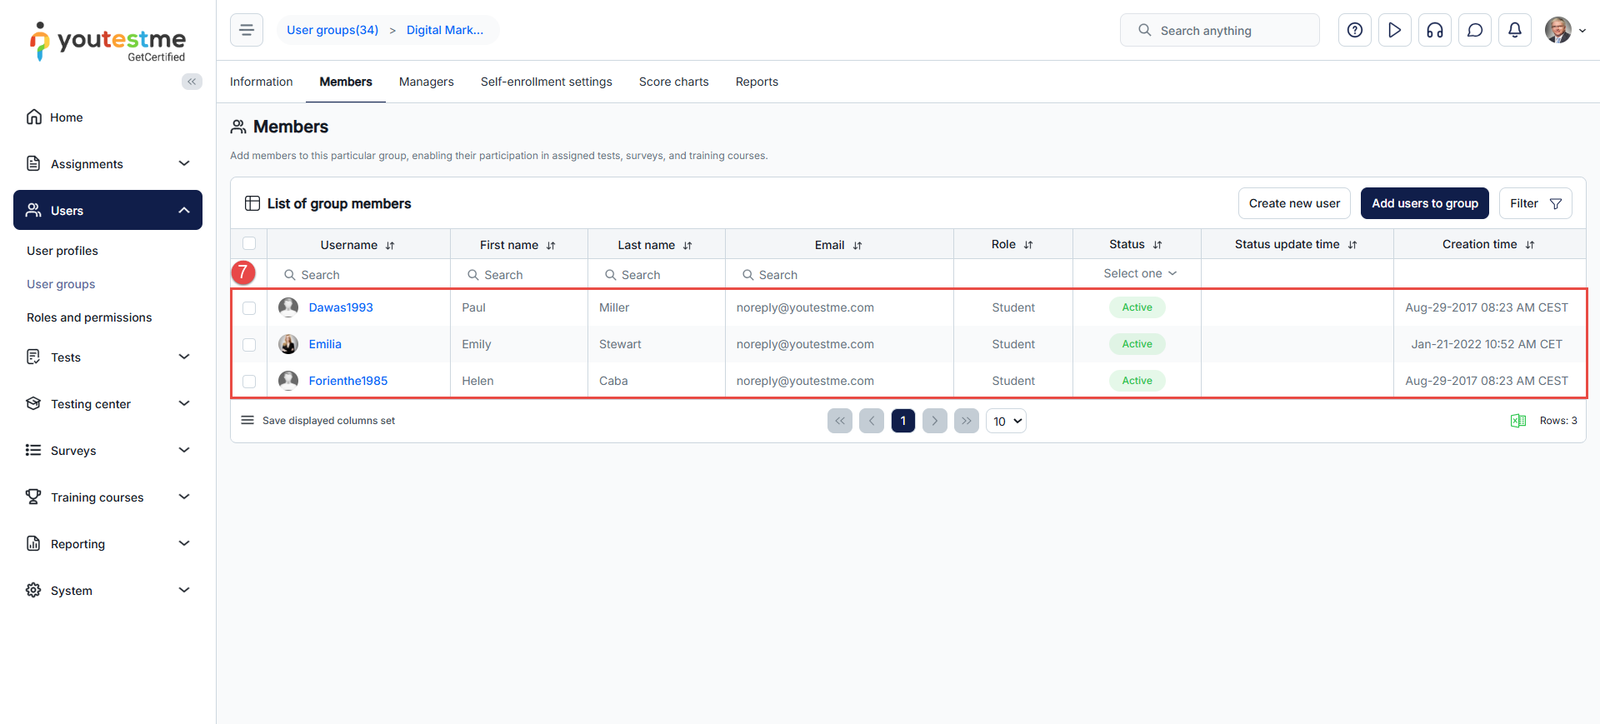Switch to the Managers tab
This screenshot has height=724, width=1600.
click(426, 82)
